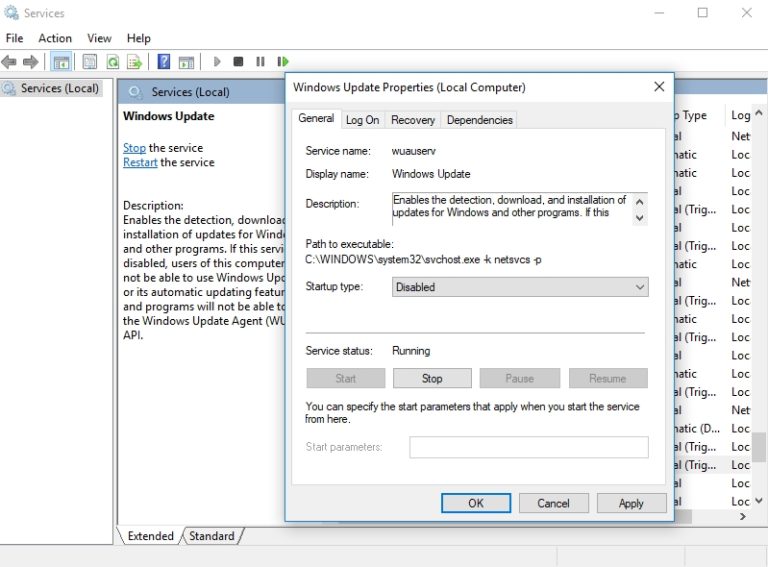Click the Back arrow in the toolbar
This screenshot has width=768, height=567.
click(x=10, y=62)
